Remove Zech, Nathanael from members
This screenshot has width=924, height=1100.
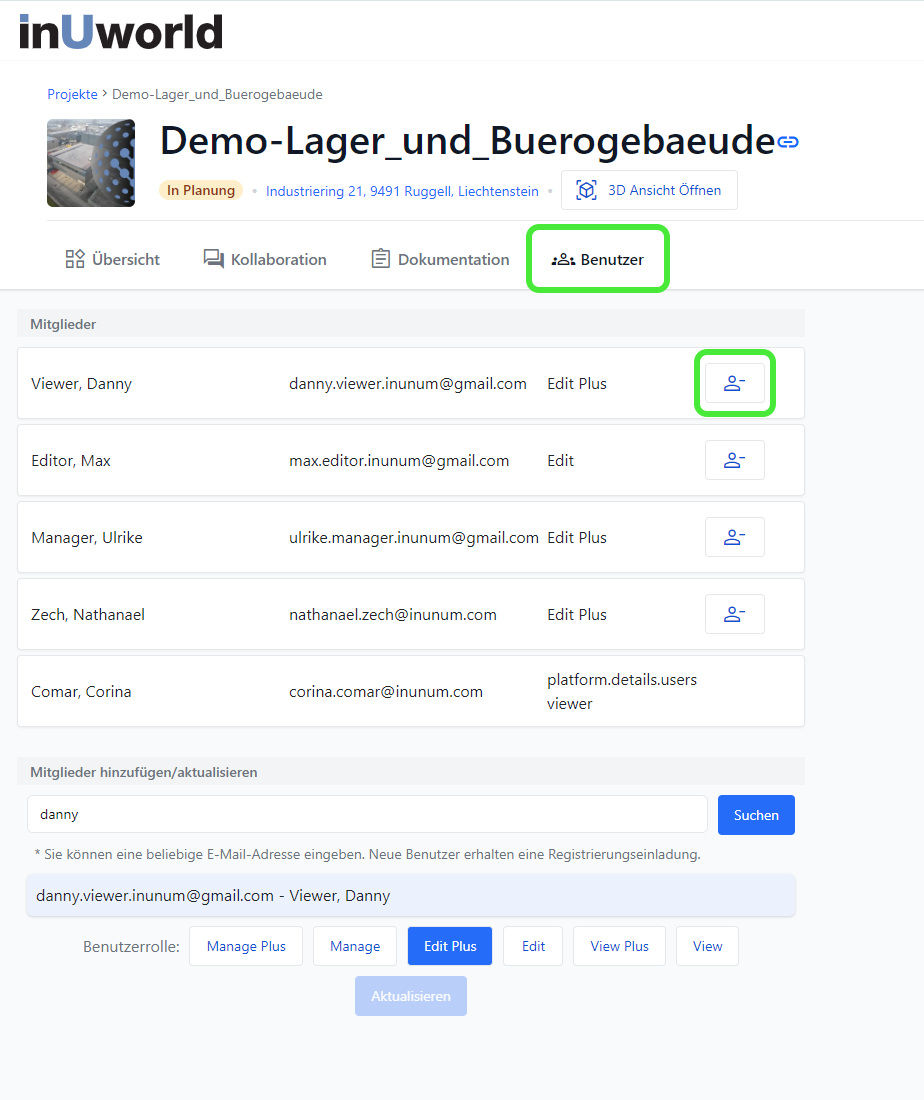click(734, 614)
